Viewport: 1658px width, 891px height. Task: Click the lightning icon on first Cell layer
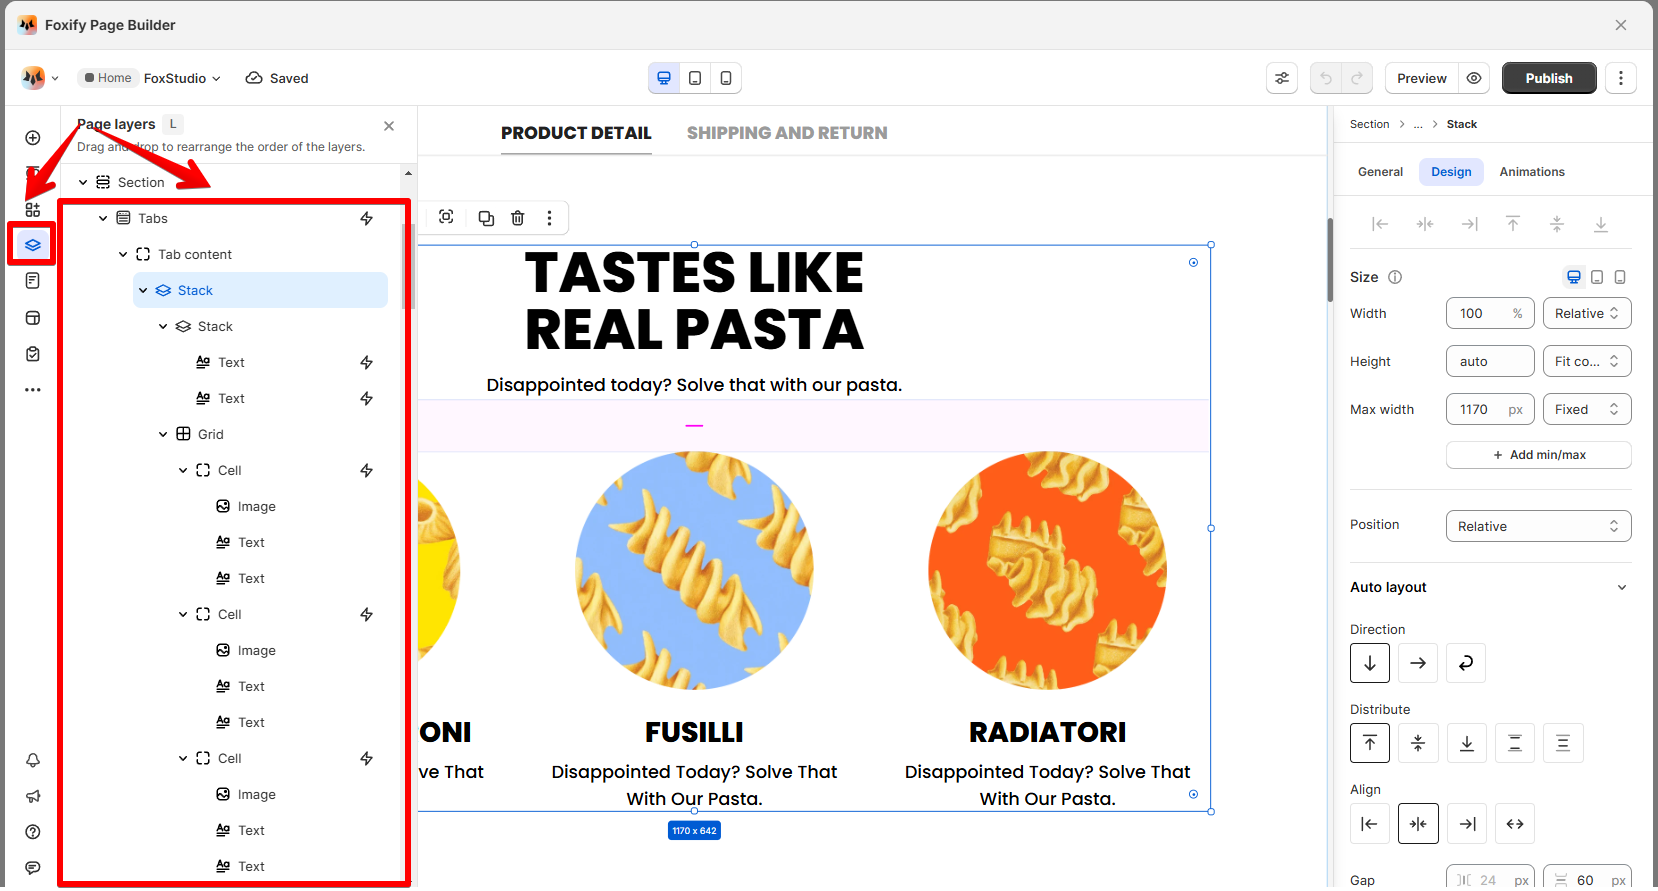(x=367, y=470)
